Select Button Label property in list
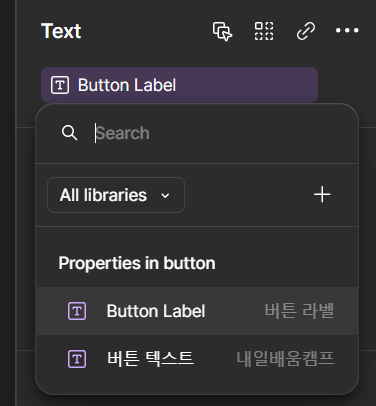 [x=197, y=311]
